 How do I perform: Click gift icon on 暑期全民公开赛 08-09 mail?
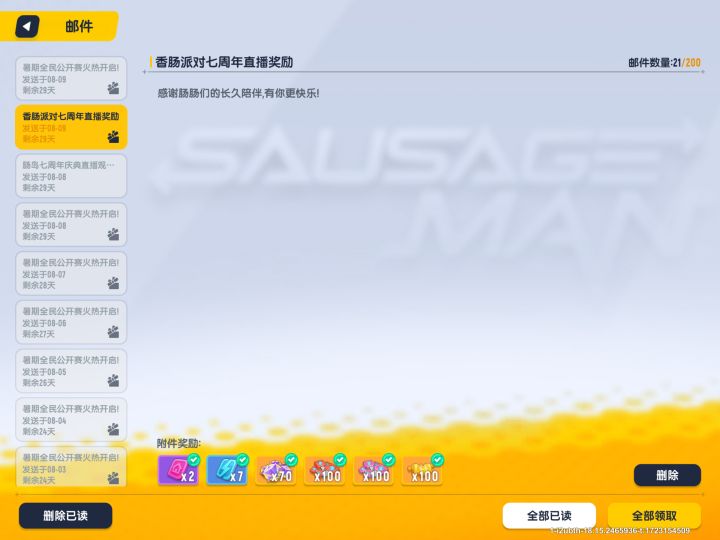(x=113, y=88)
